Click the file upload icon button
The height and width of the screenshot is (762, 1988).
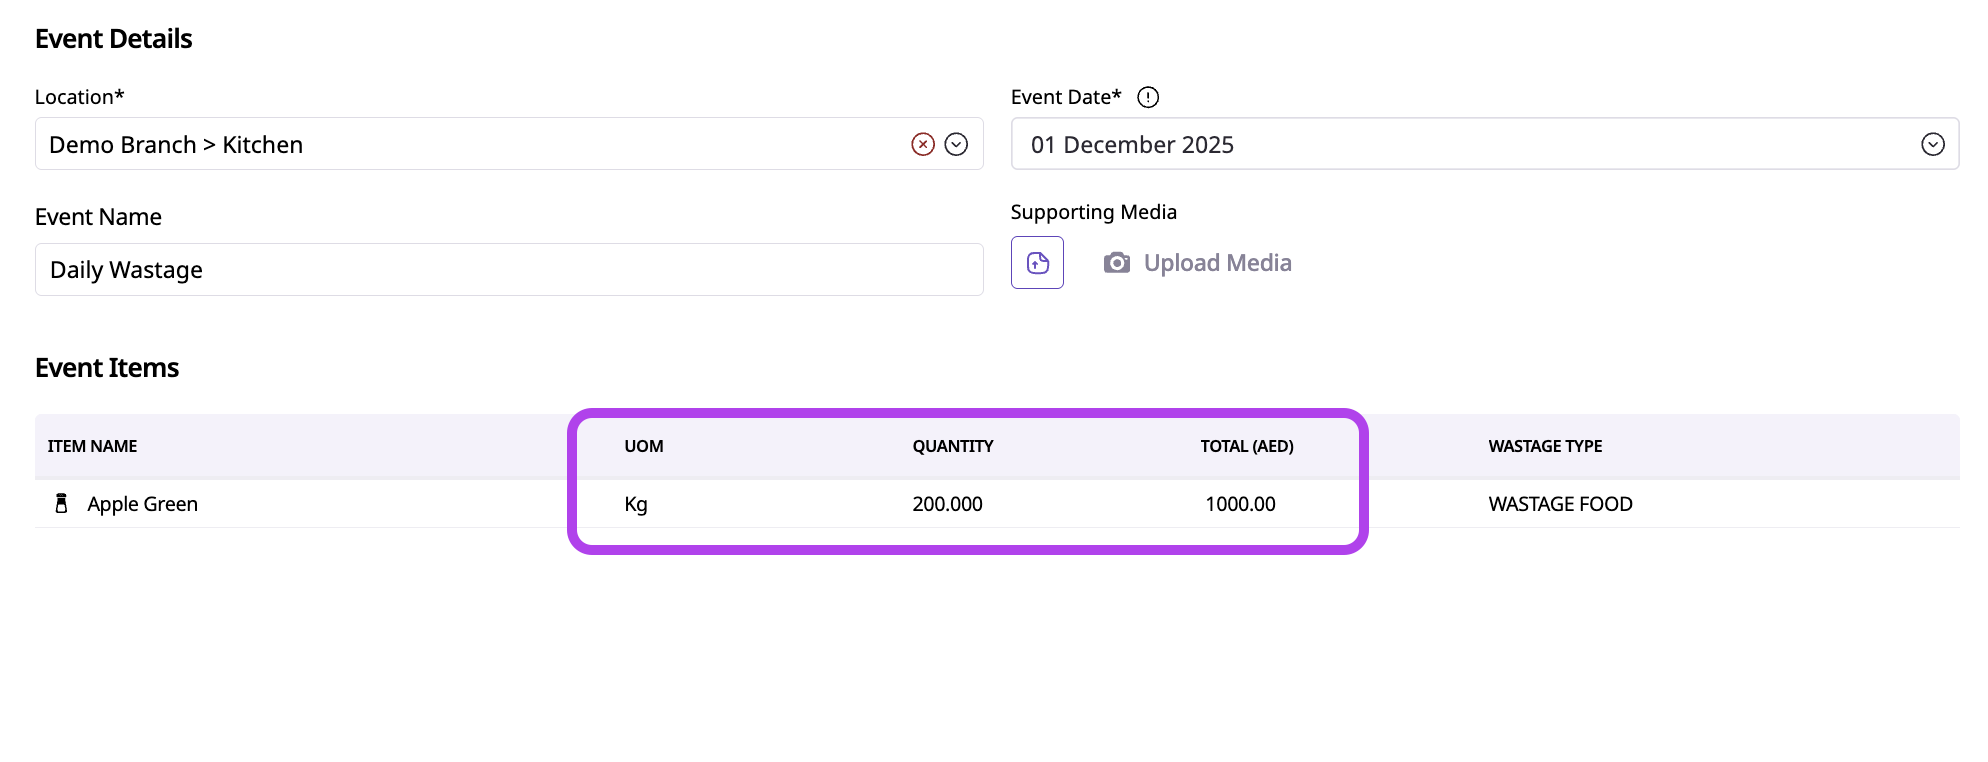1037,263
